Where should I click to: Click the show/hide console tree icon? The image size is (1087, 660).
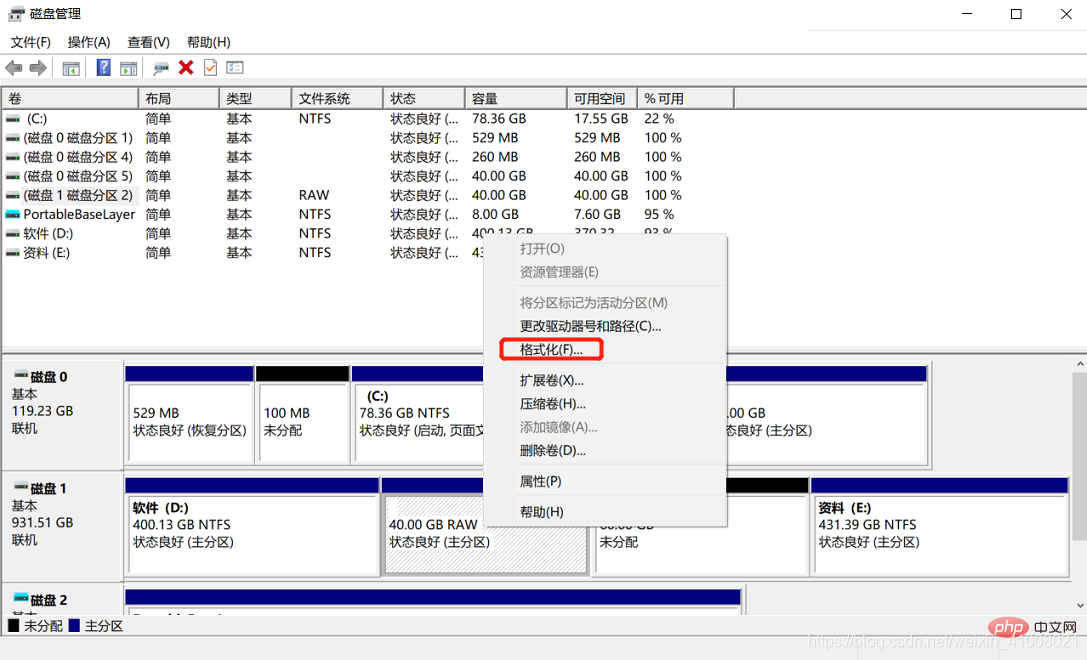pyautogui.click(x=71, y=68)
